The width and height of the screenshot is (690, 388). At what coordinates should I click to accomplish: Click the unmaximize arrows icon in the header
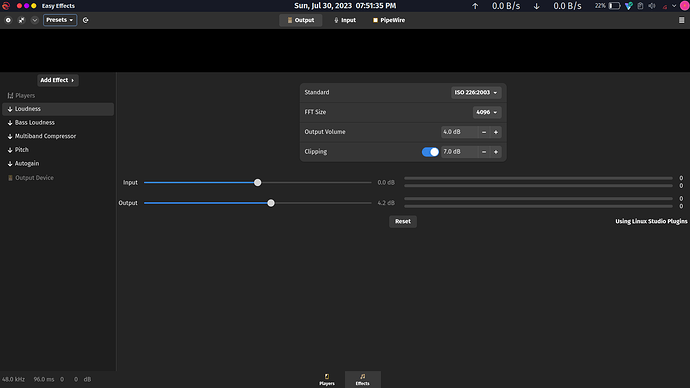click(21, 20)
